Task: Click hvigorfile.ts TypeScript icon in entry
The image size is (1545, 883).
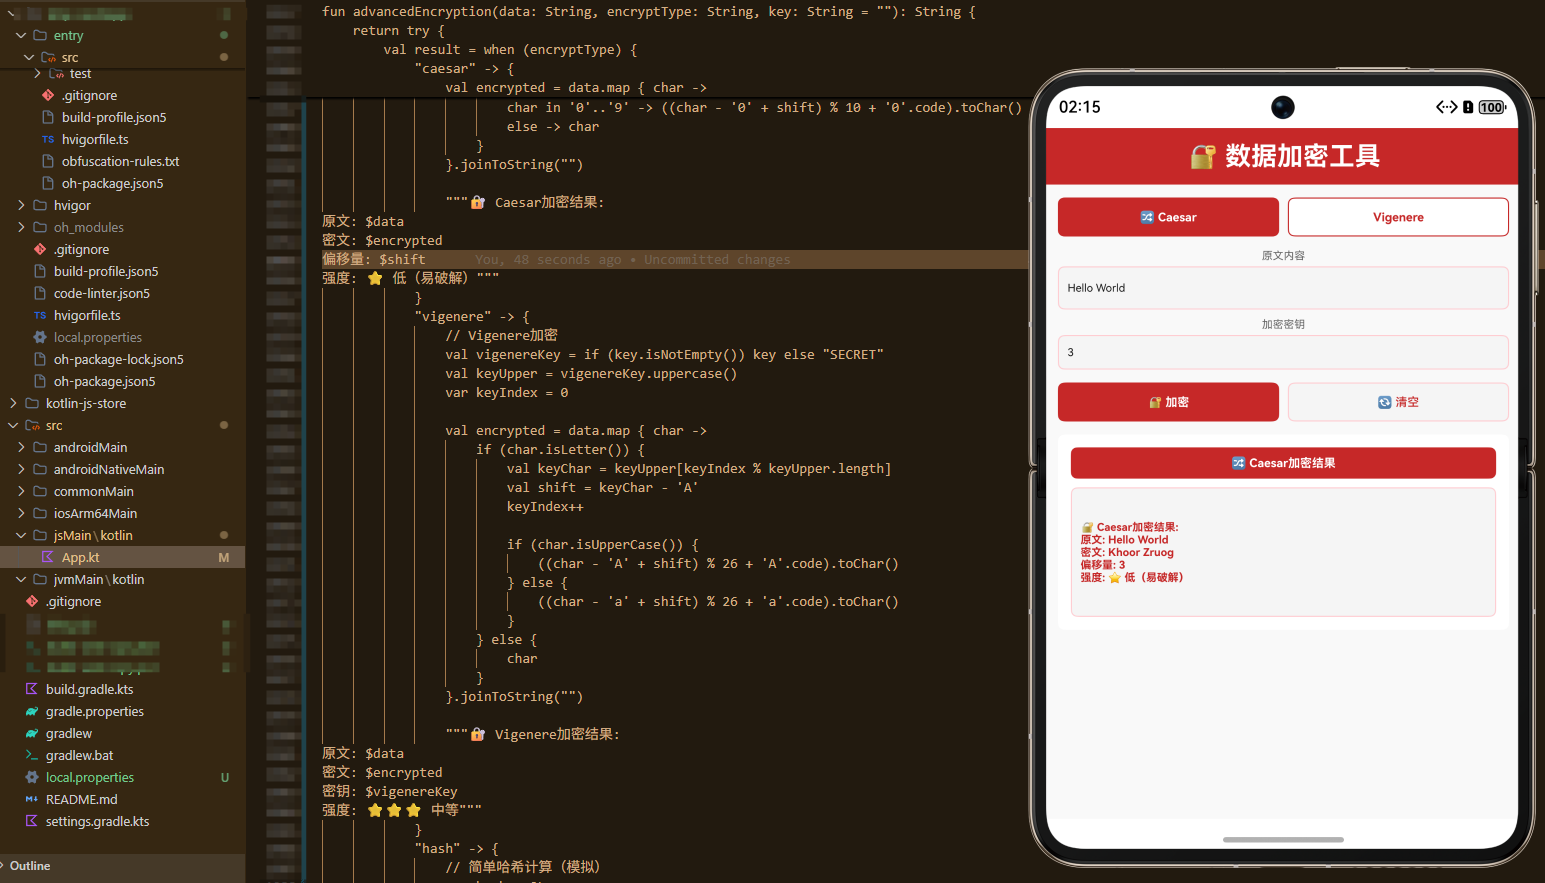Action: click(48, 139)
